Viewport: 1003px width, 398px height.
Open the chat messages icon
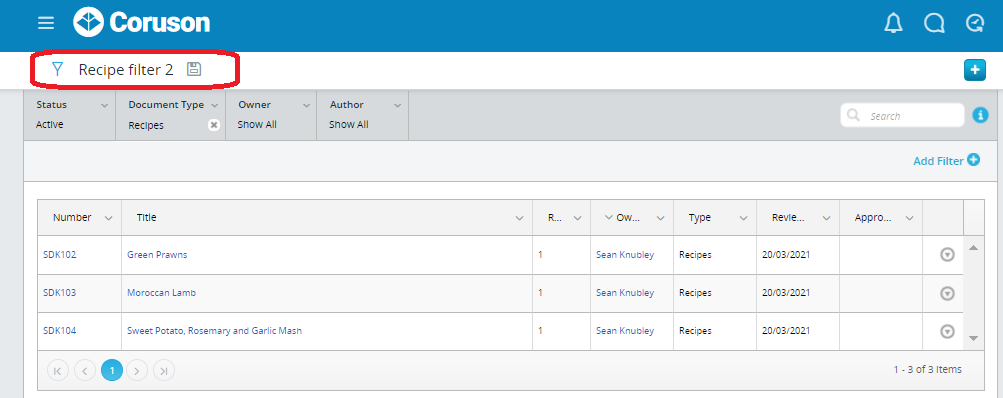click(x=934, y=24)
